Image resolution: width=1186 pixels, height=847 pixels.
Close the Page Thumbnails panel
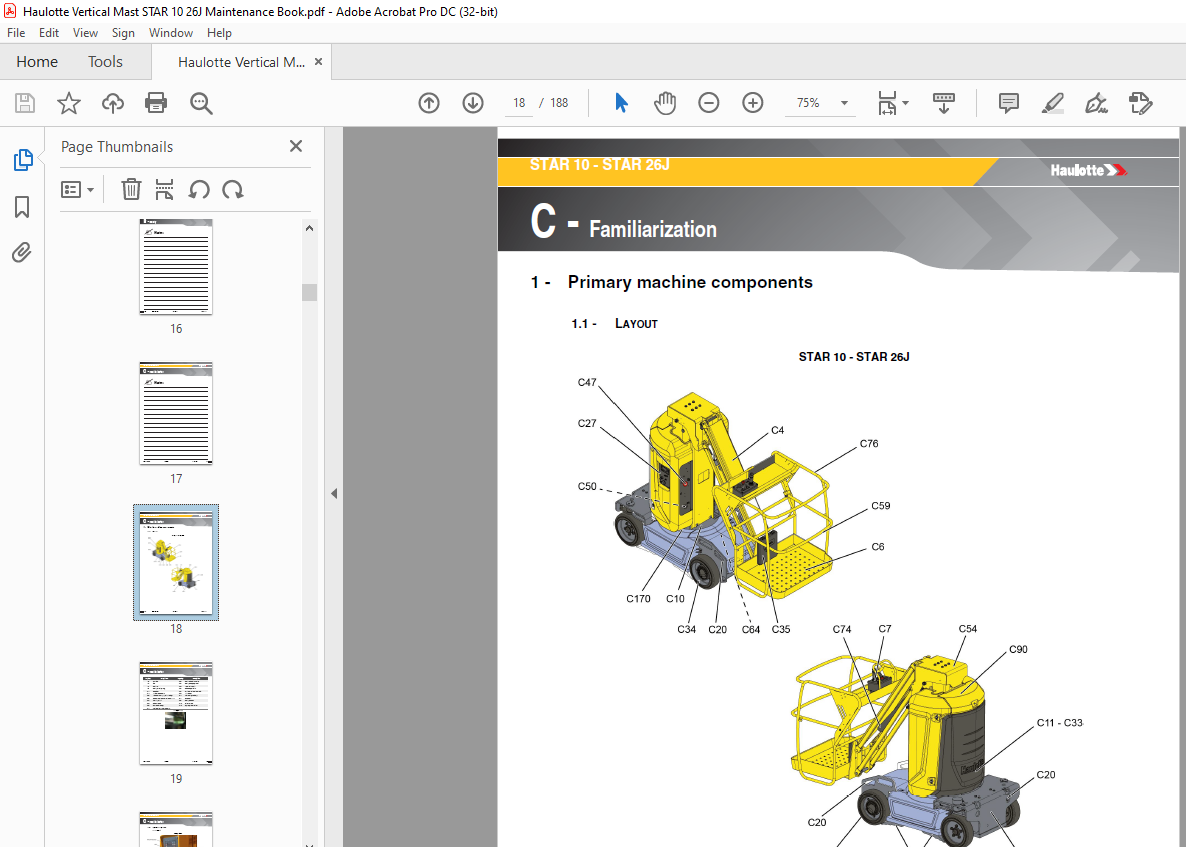[x=296, y=146]
